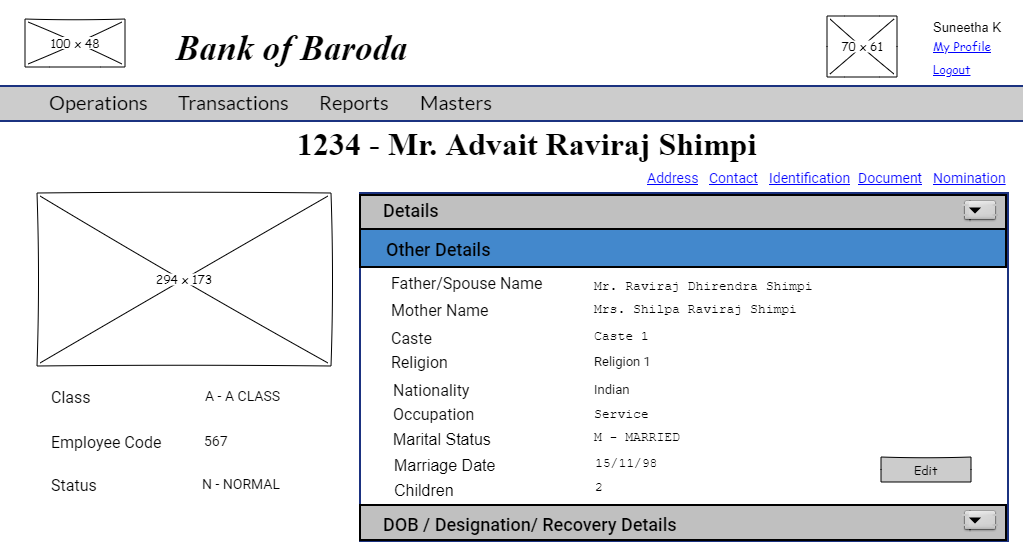Open the My Profile link
1023x545 pixels.
tap(961, 47)
